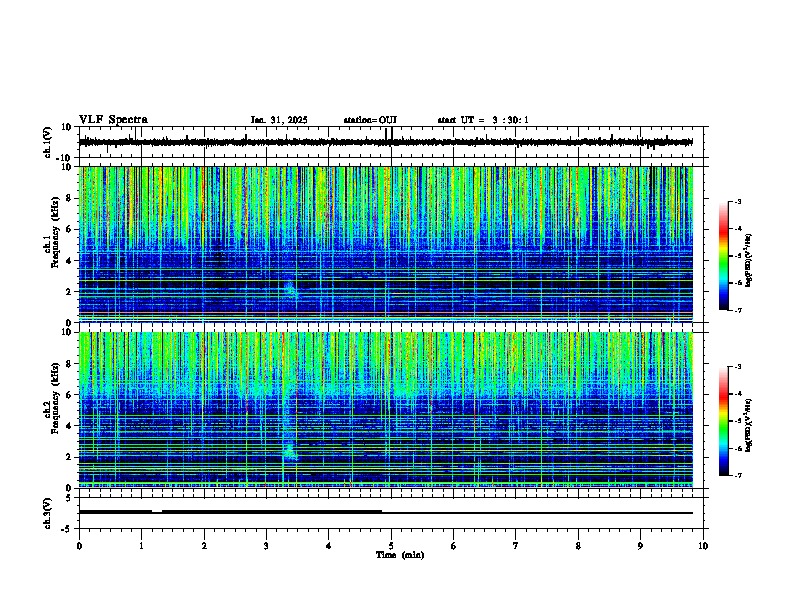Click the "ch.3(V)" axis label
The width and height of the screenshot is (792, 612).
[48, 513]
